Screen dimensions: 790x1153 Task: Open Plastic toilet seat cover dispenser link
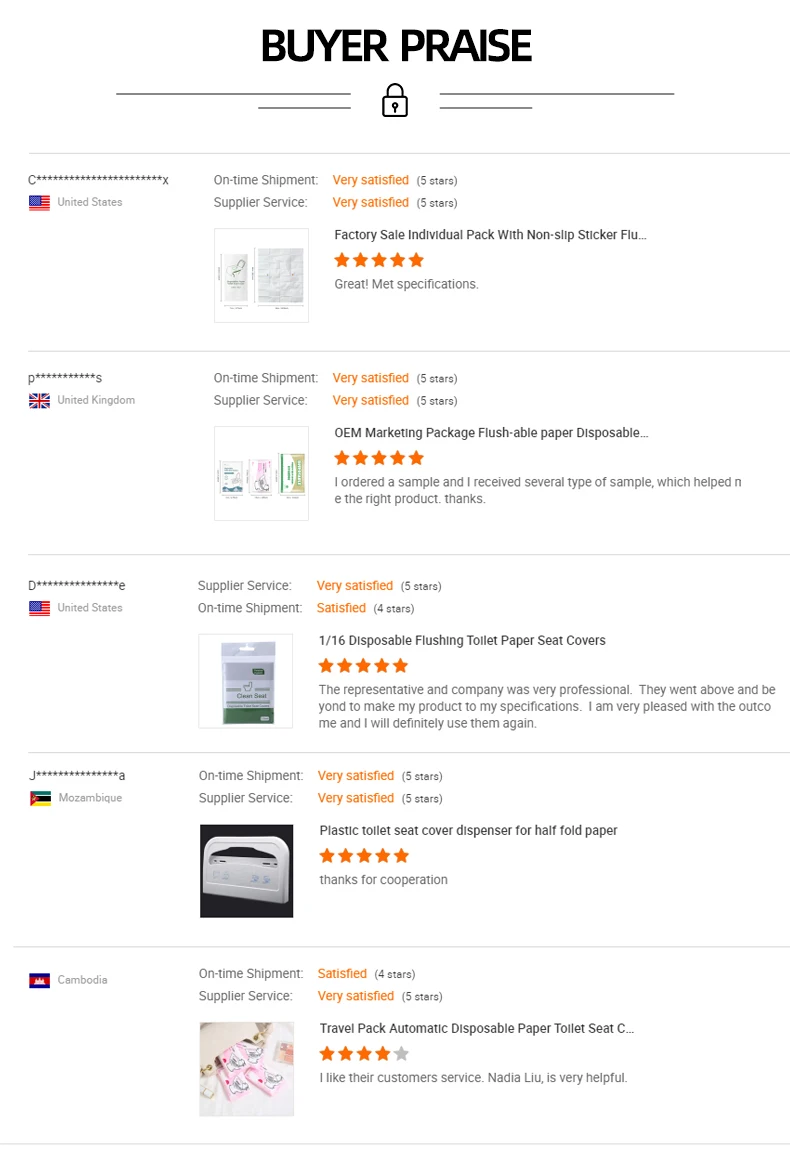(468, 831)
